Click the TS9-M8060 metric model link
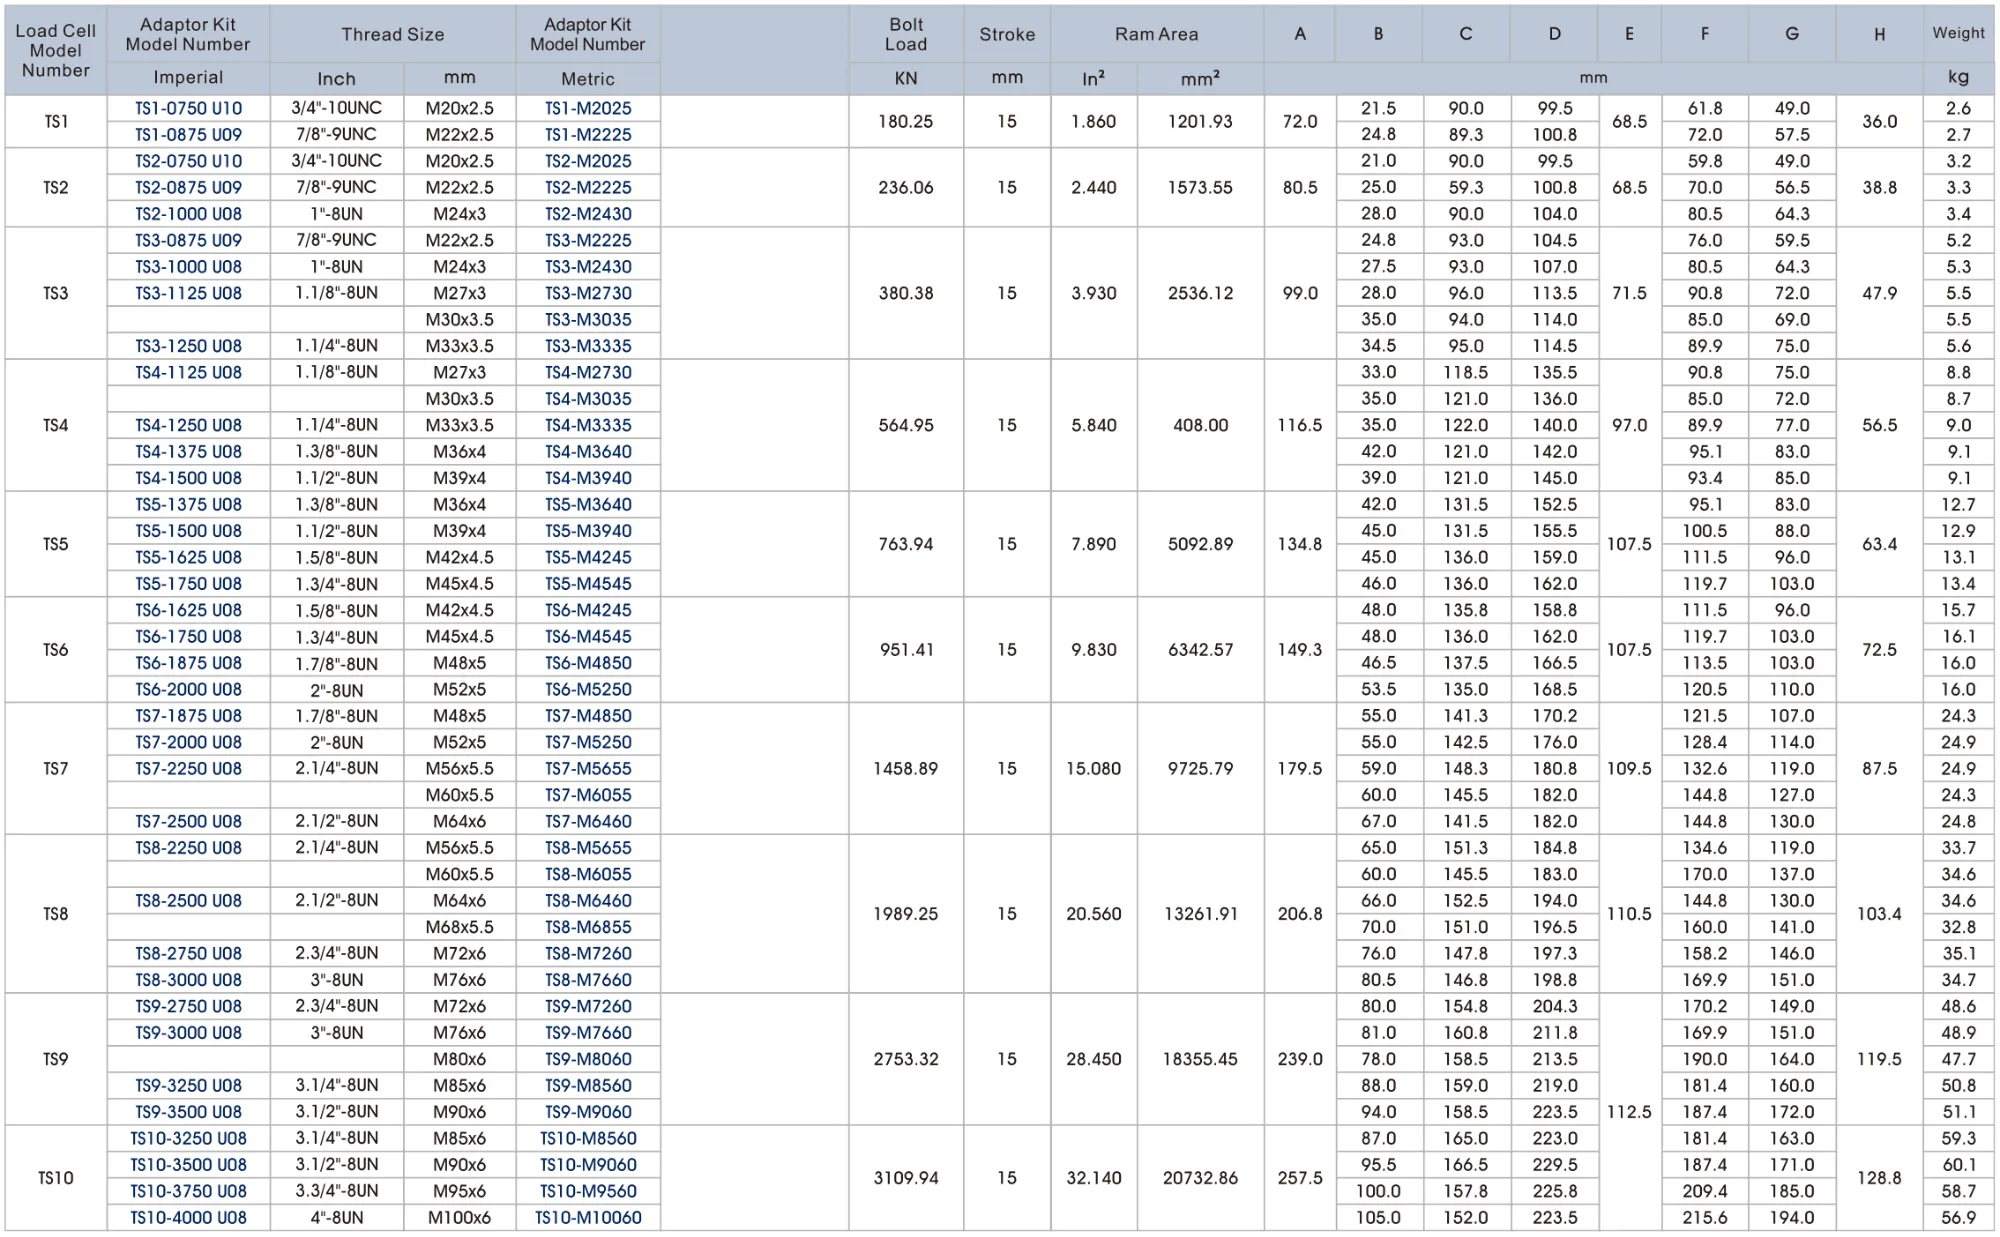This screenshot has height=1237, width=2000. pos(588,1059)
